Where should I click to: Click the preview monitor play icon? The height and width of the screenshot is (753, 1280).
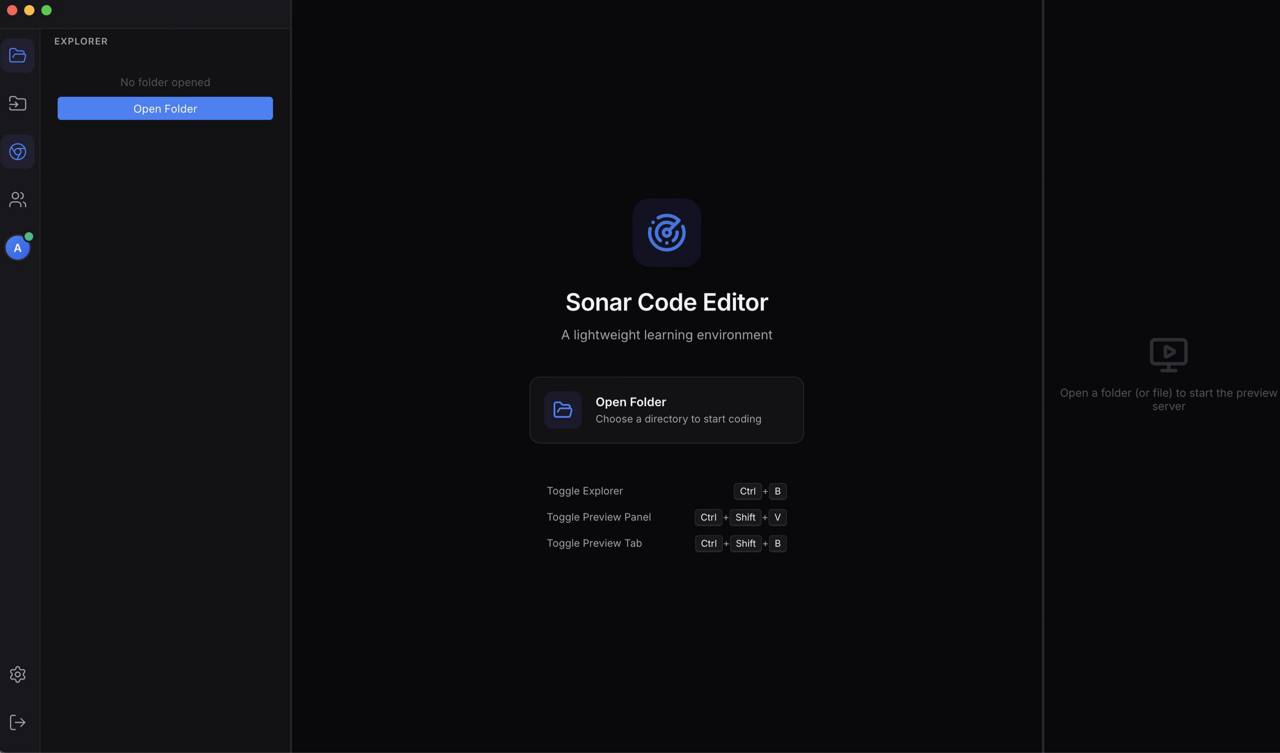click(1168, 354)
